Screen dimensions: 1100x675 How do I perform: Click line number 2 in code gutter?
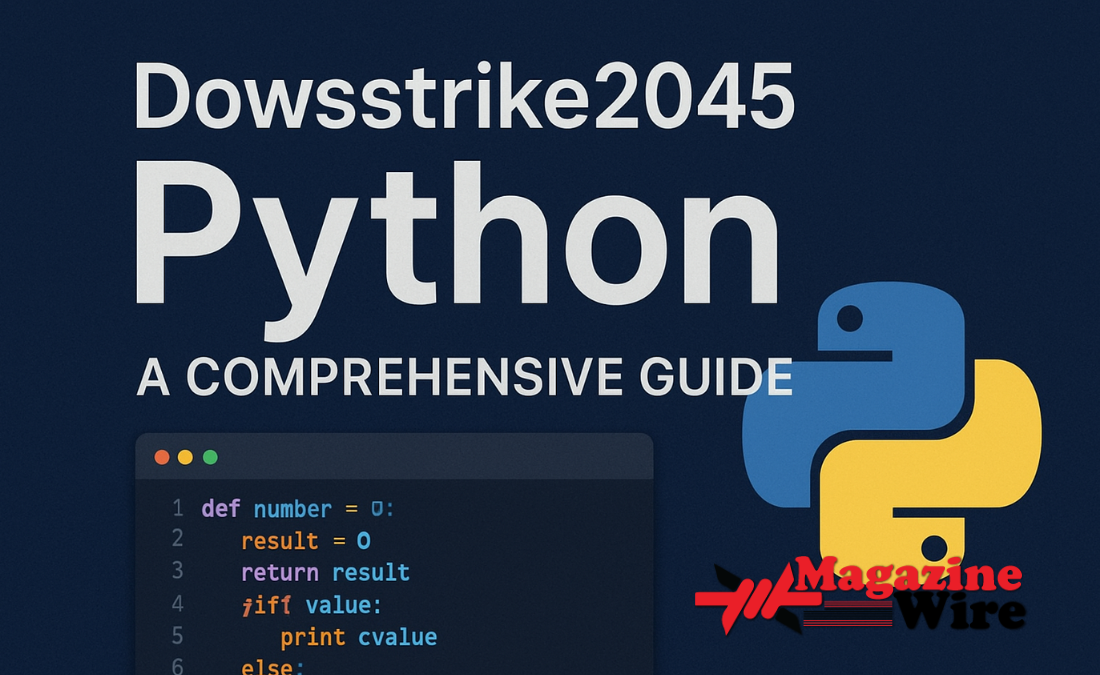tap(177, 538)
